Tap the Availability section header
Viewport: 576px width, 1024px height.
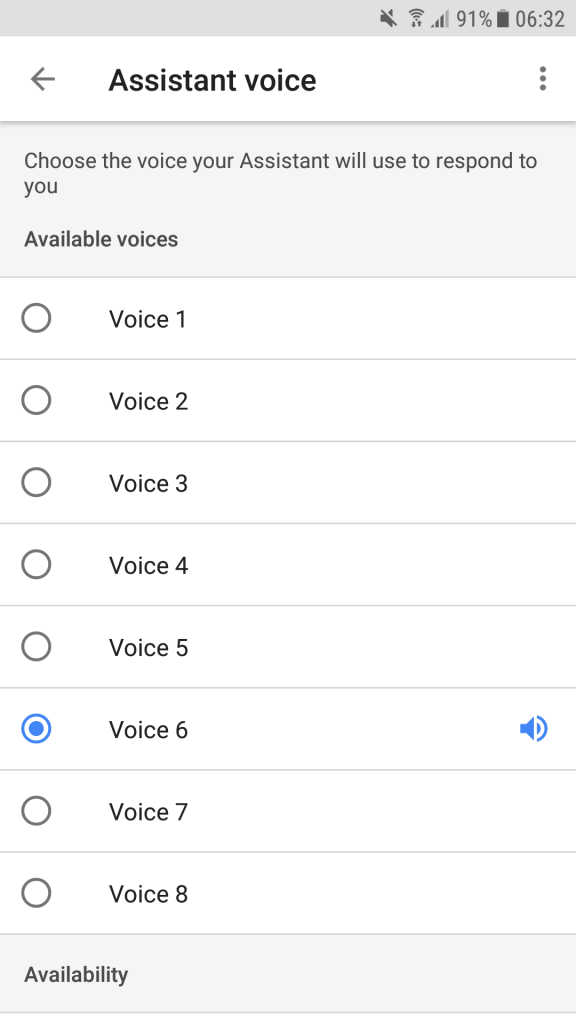(x=76, y=974)
